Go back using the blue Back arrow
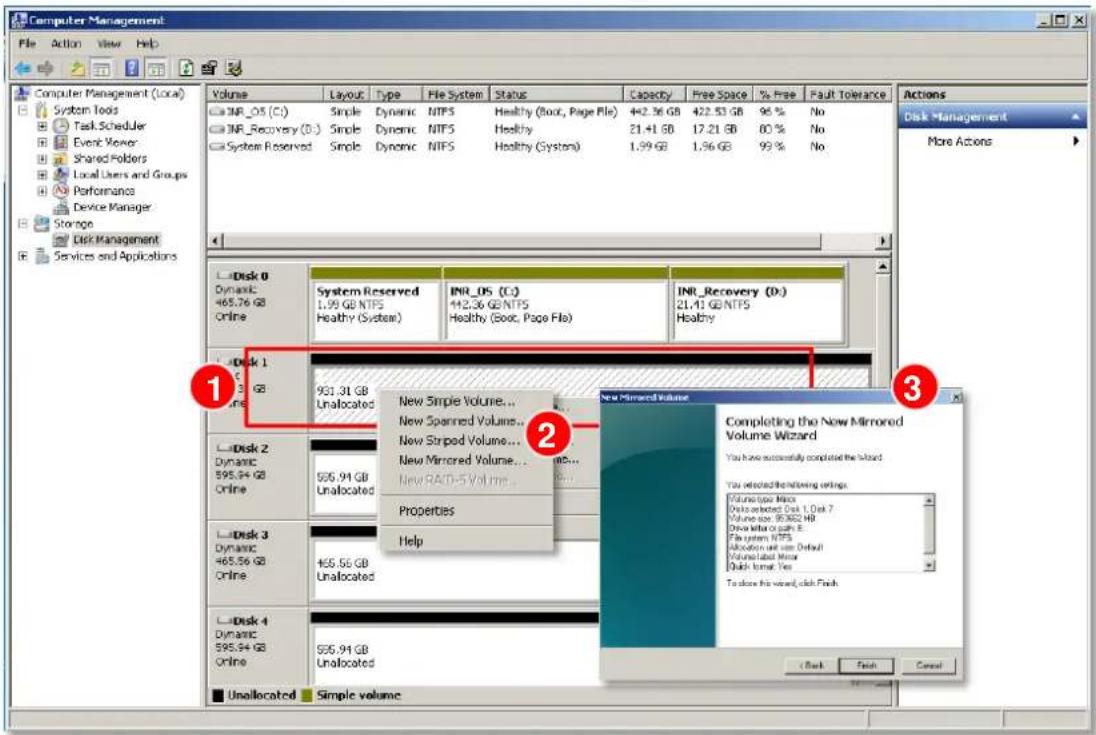This screenshot has height=735, width=1096. [x=23, y=68]
